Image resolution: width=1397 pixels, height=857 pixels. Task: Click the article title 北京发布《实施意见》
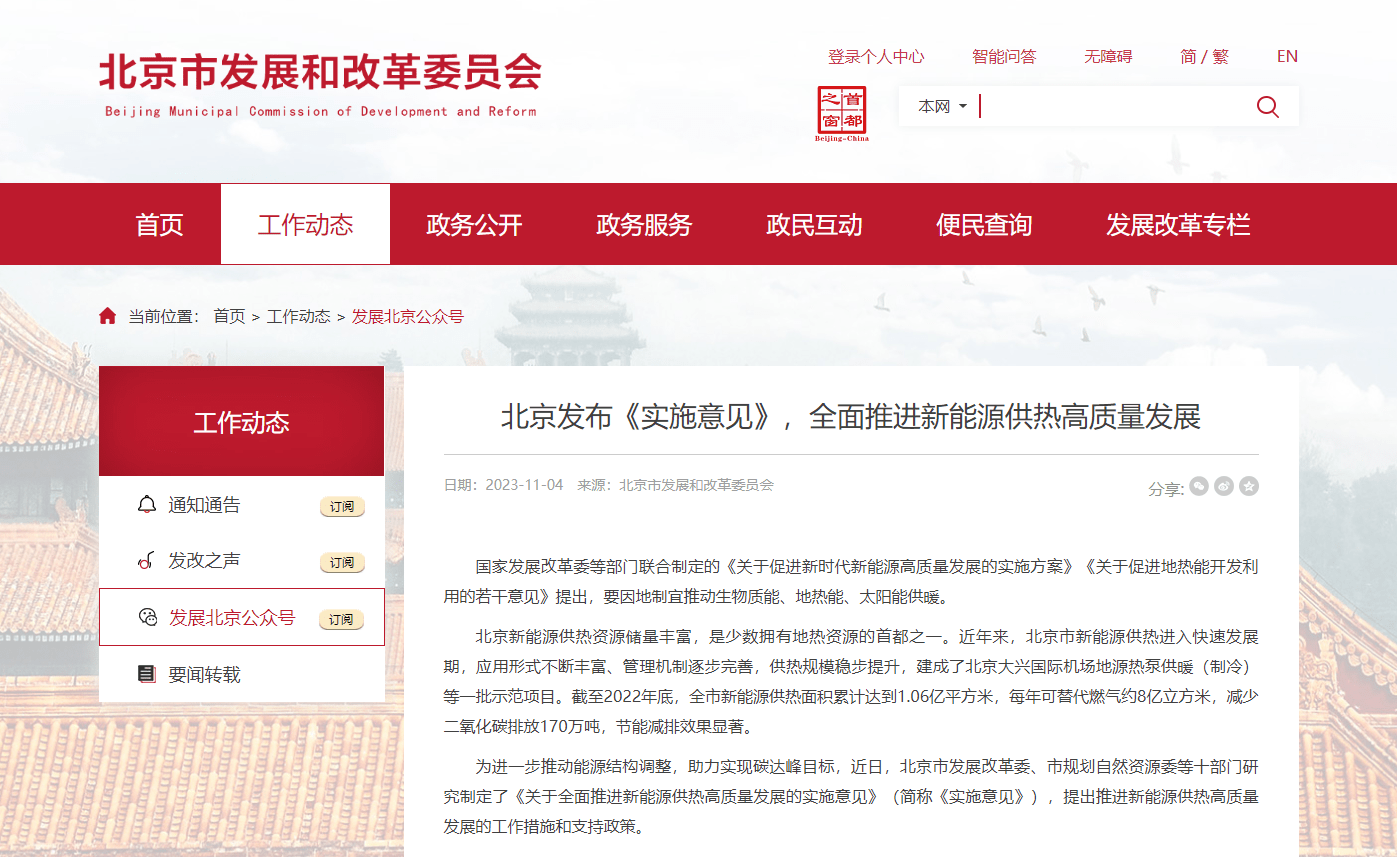[x=850, y=416]
